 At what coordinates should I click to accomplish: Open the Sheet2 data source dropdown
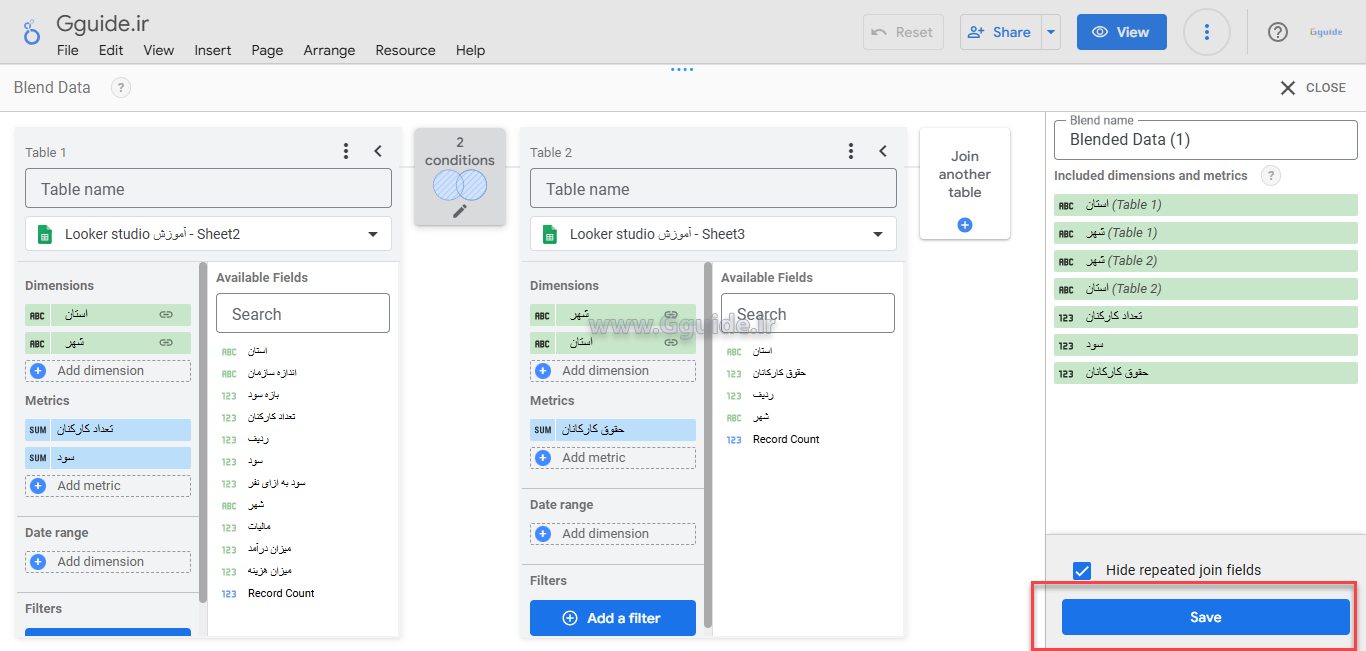[x=372, y=234]
